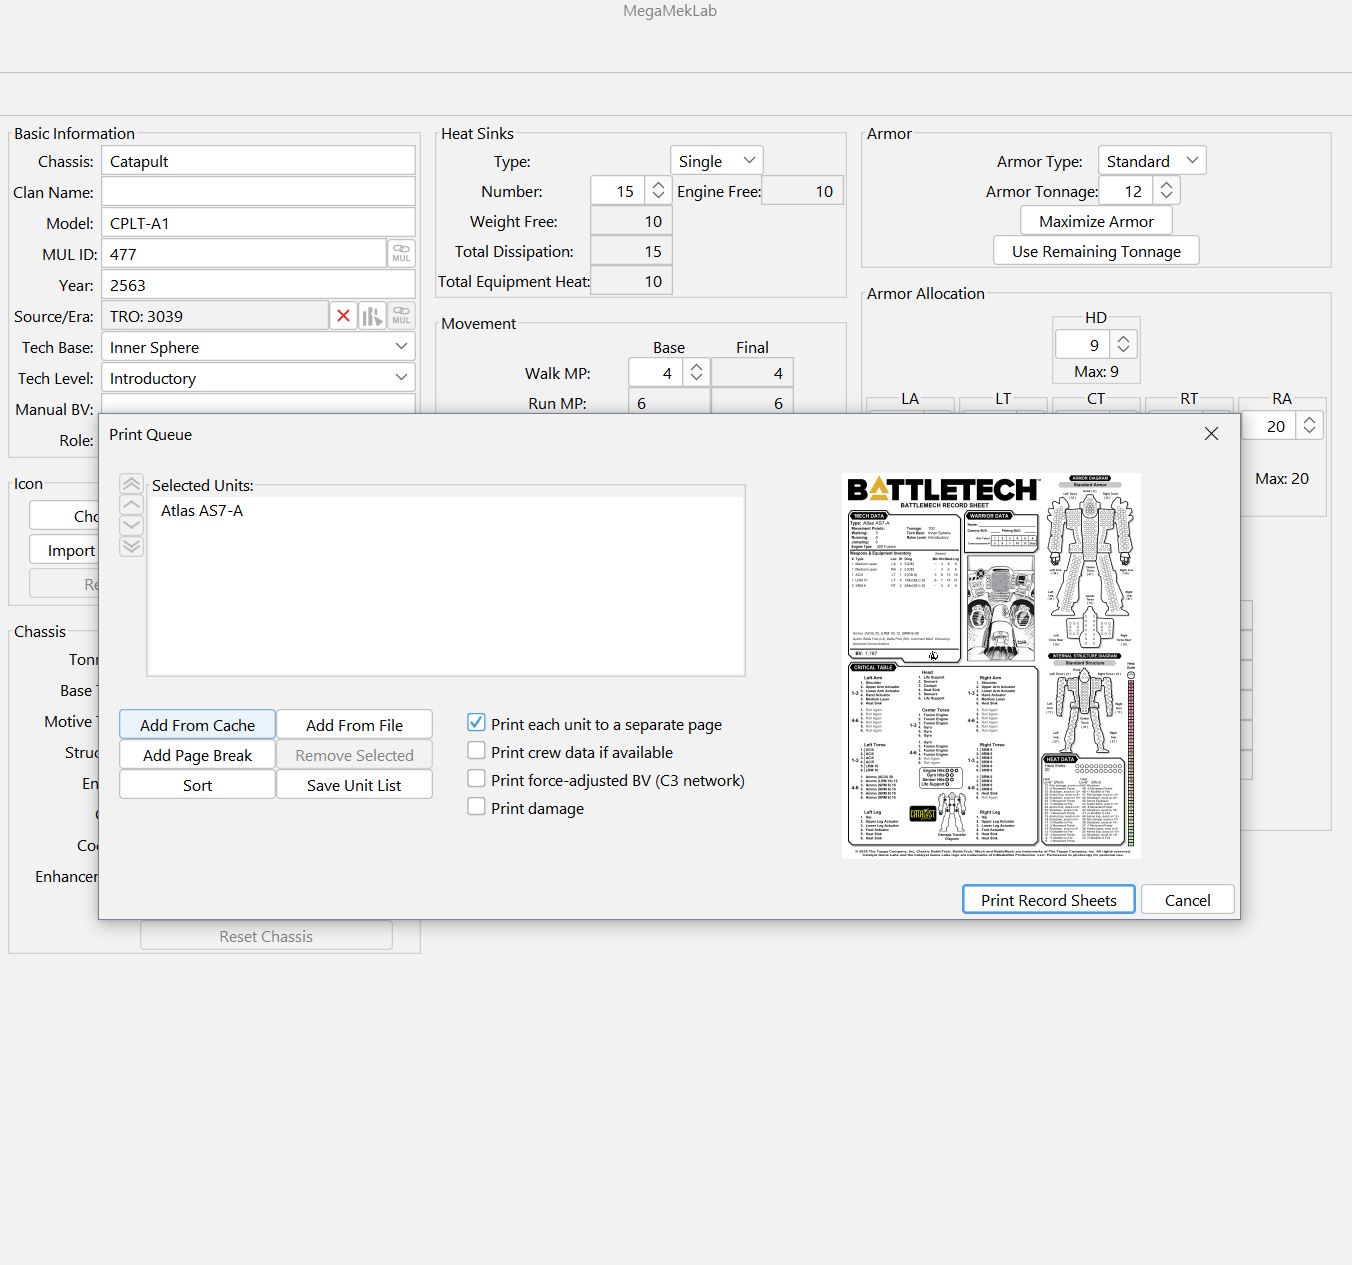Increase the Armor Tonnage value

(1166, 185)
